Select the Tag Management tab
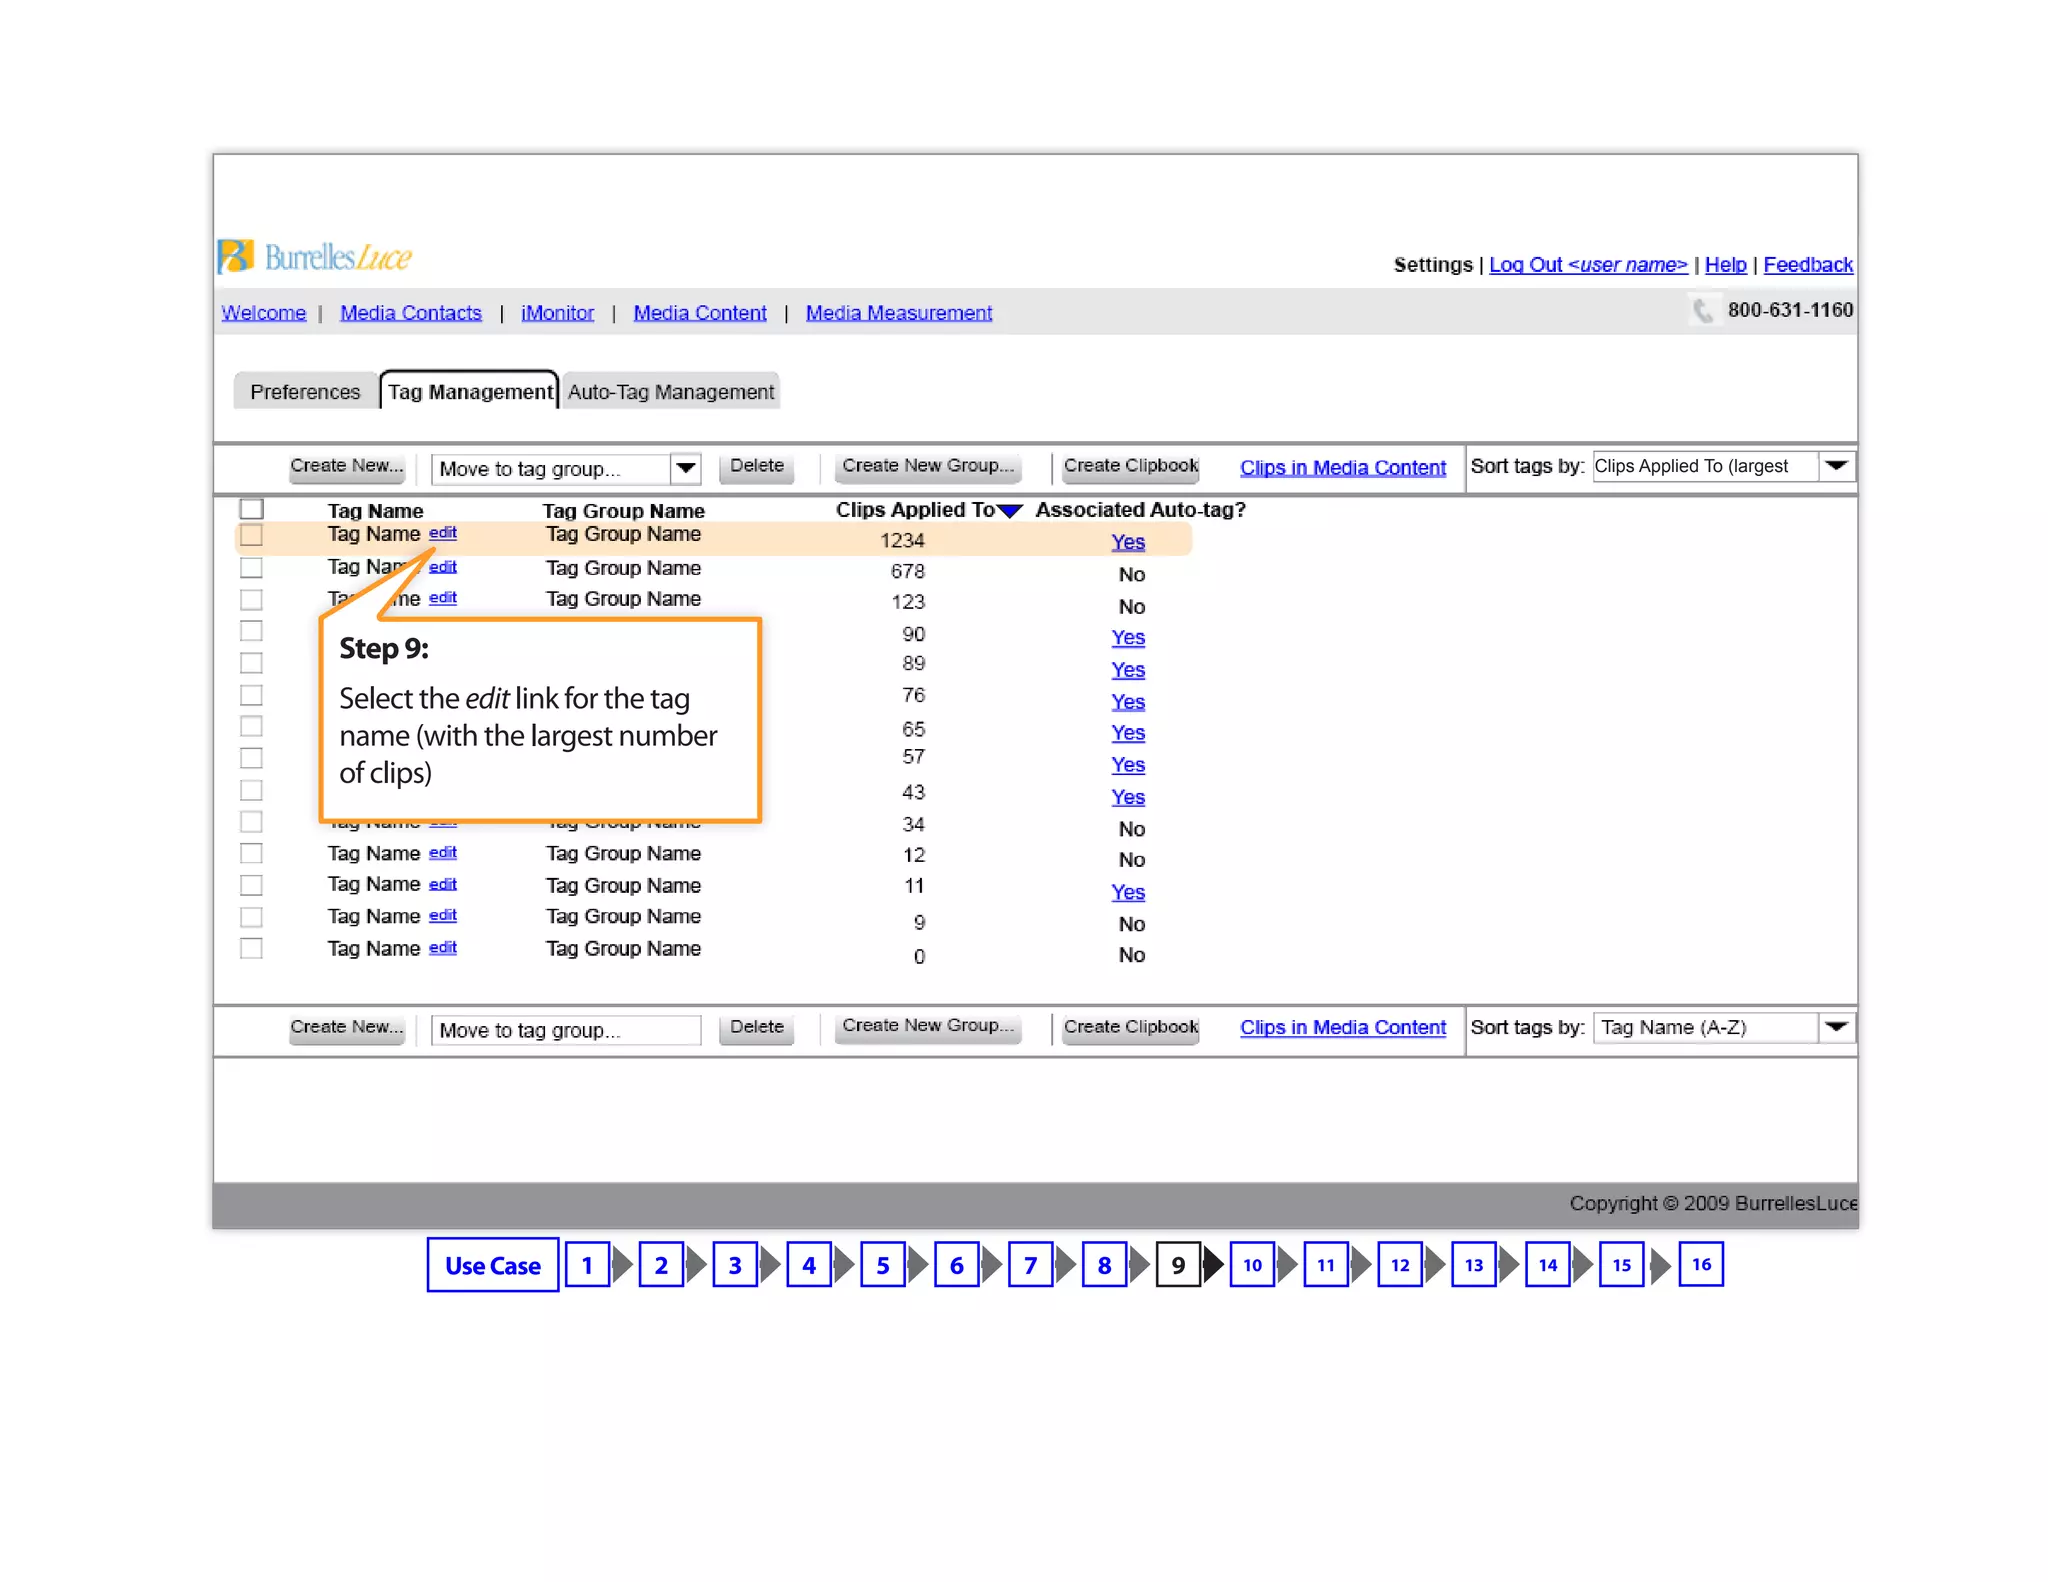This screenshot has height=1582, width=2048. (x=470, y=391)
